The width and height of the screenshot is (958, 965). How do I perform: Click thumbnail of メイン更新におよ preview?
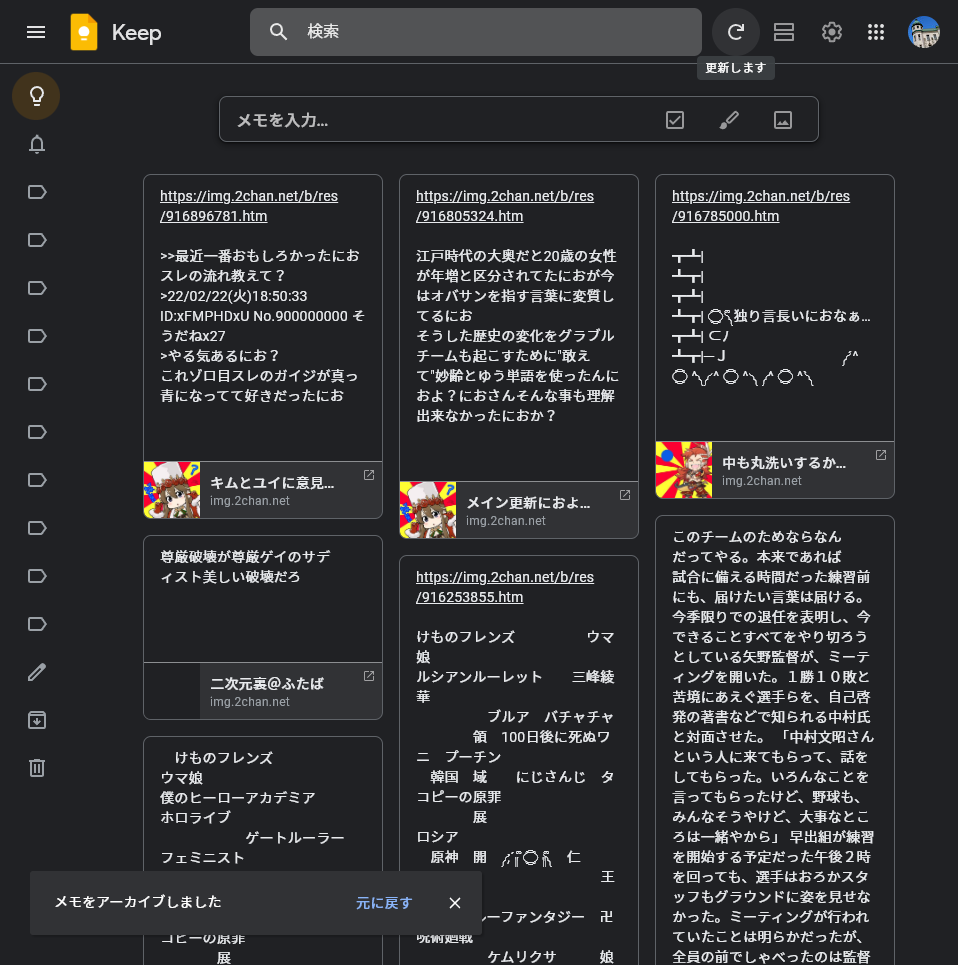click(428, 510)
